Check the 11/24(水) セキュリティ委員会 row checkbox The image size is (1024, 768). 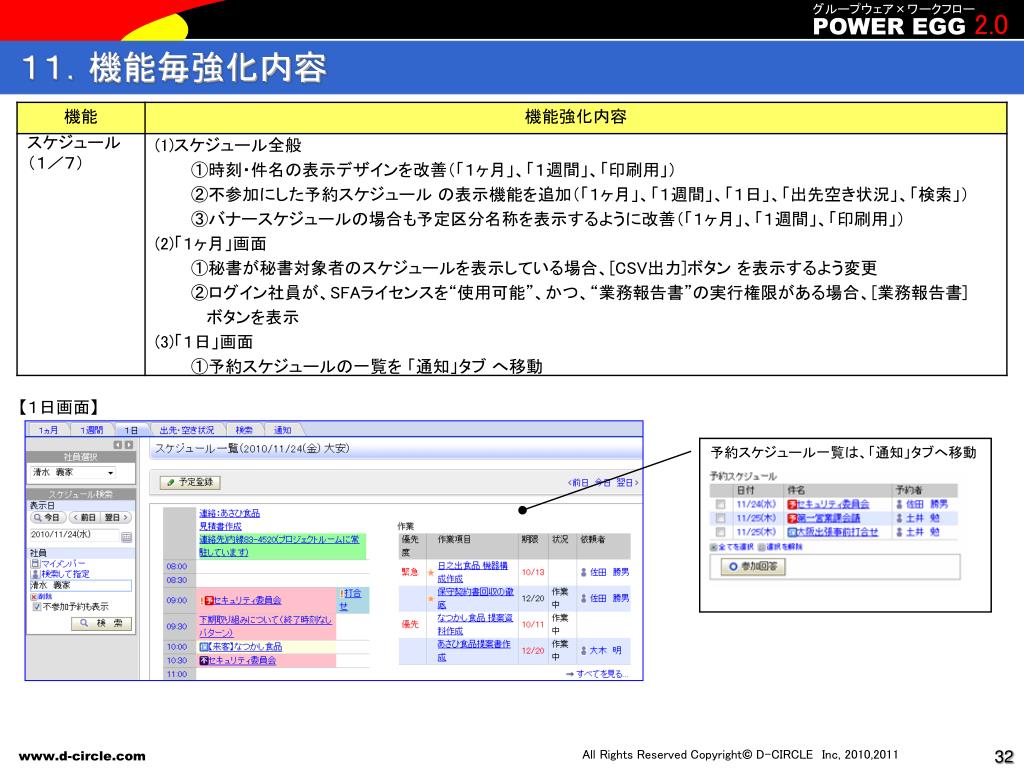pos(720,504)
